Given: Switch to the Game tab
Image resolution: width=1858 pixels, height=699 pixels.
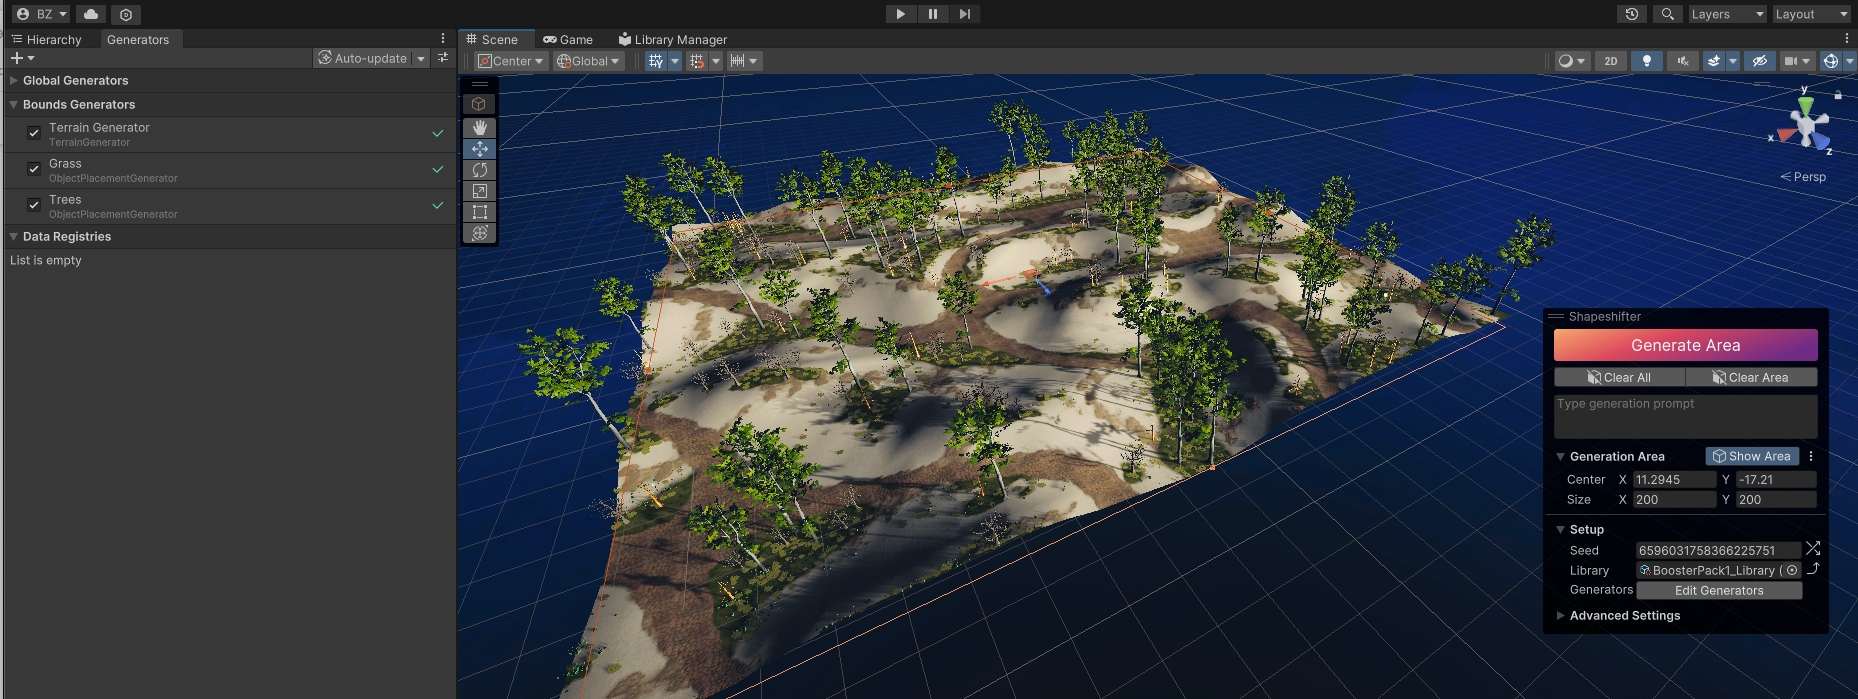Looking at the screenshot, I should click(568, 40).
